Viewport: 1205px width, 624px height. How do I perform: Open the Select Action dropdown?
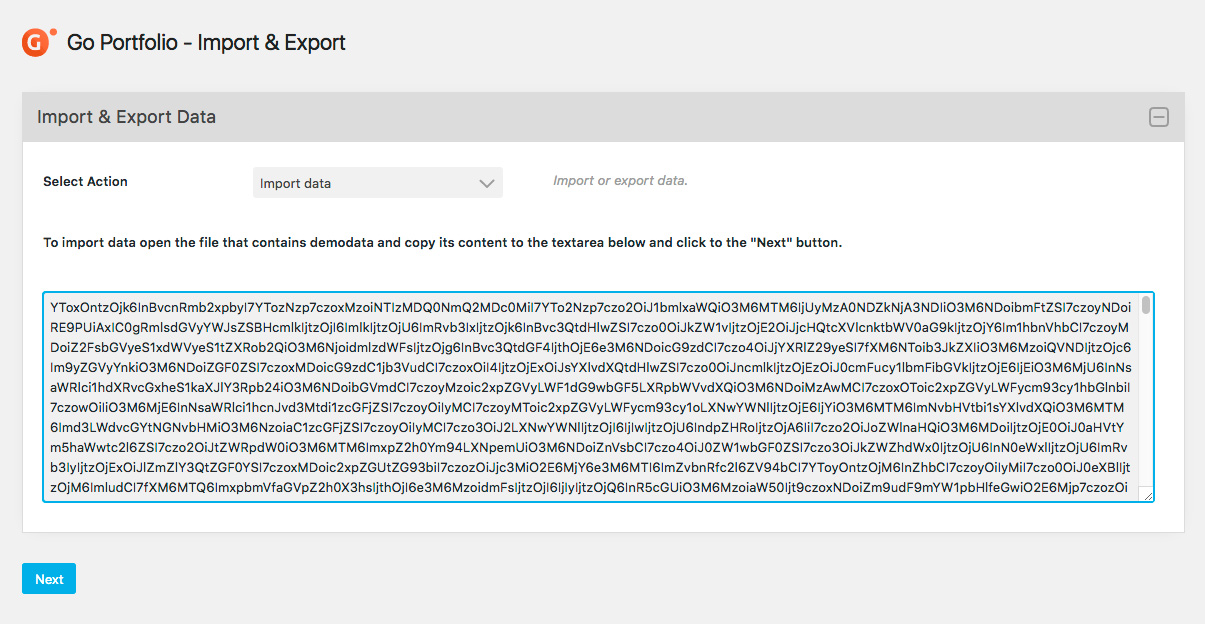[377, 183]
